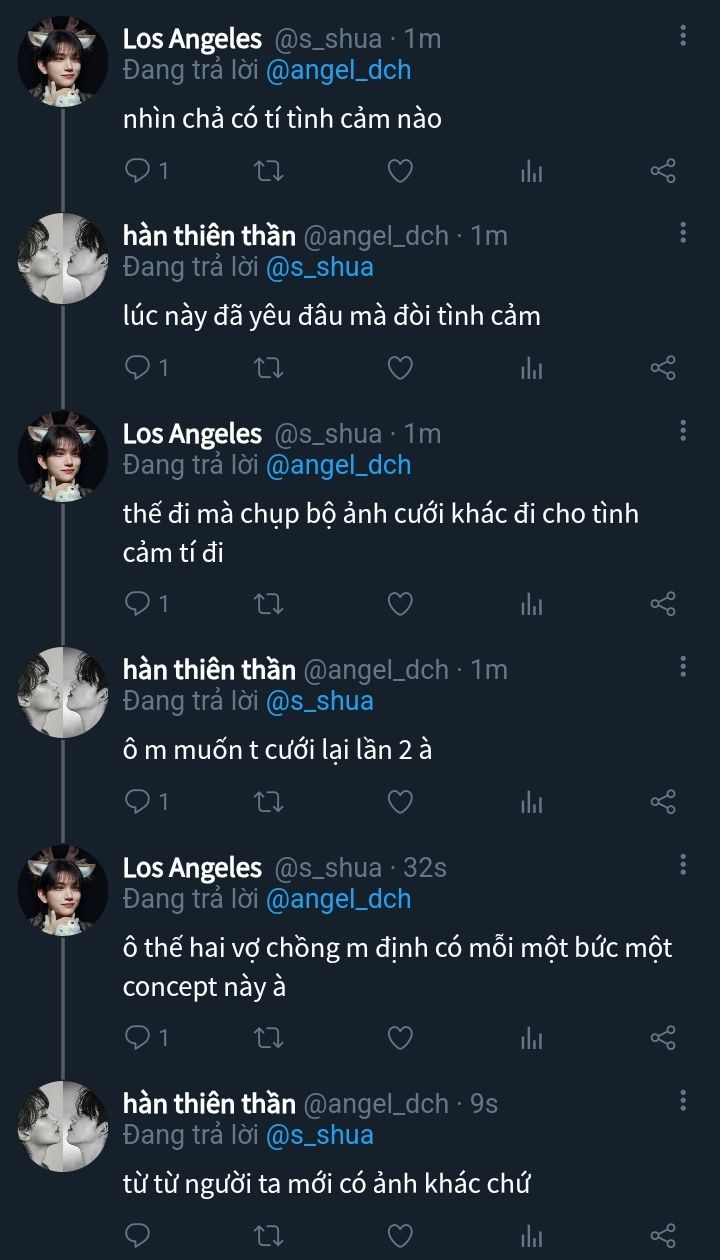This screenshot has height=1260, width=720.
Task: Like the tweet "từ từ người ta mới có ảnh khác chứ"
Action: (x=400, y=1235)
